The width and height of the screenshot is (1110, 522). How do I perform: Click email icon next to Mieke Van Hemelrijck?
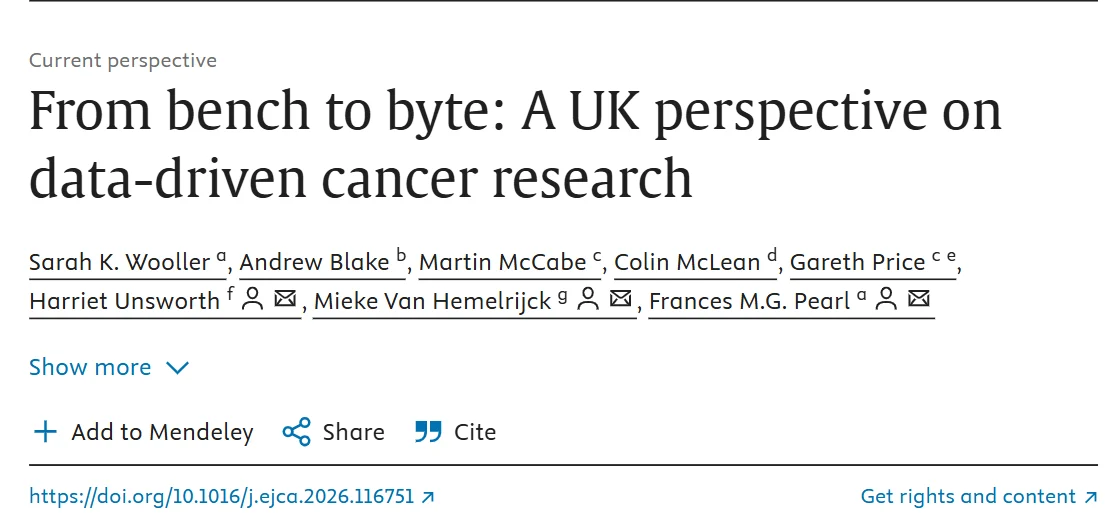pos(621,299)
